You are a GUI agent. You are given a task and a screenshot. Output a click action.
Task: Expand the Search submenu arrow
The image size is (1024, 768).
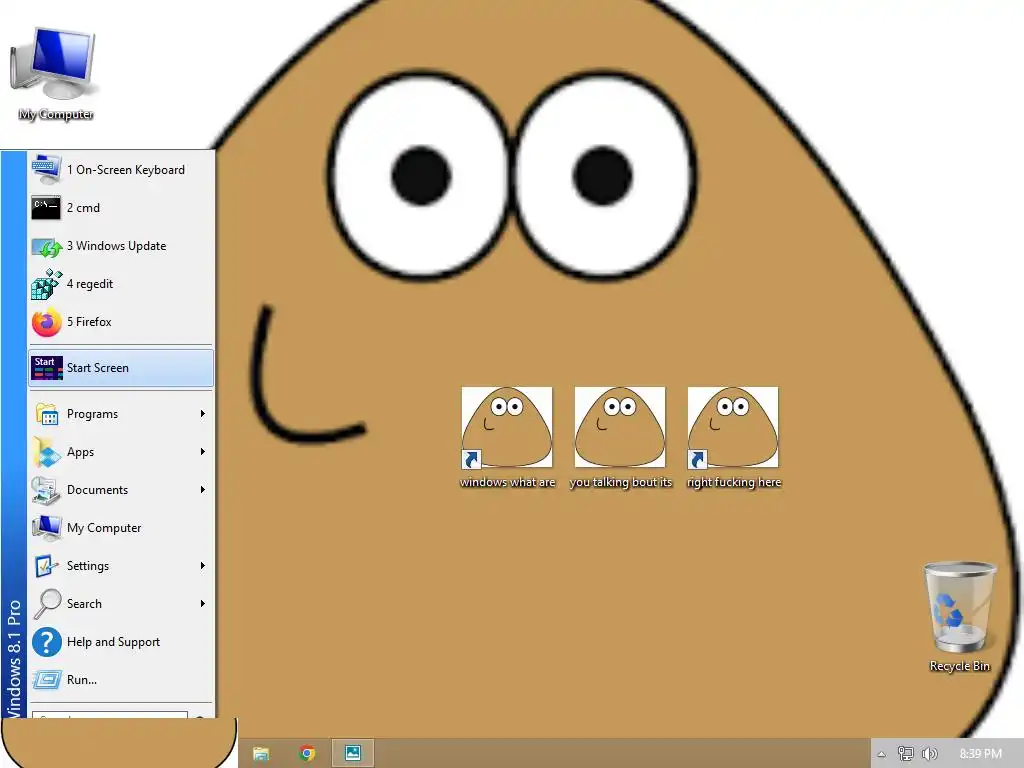click(203, 603)
